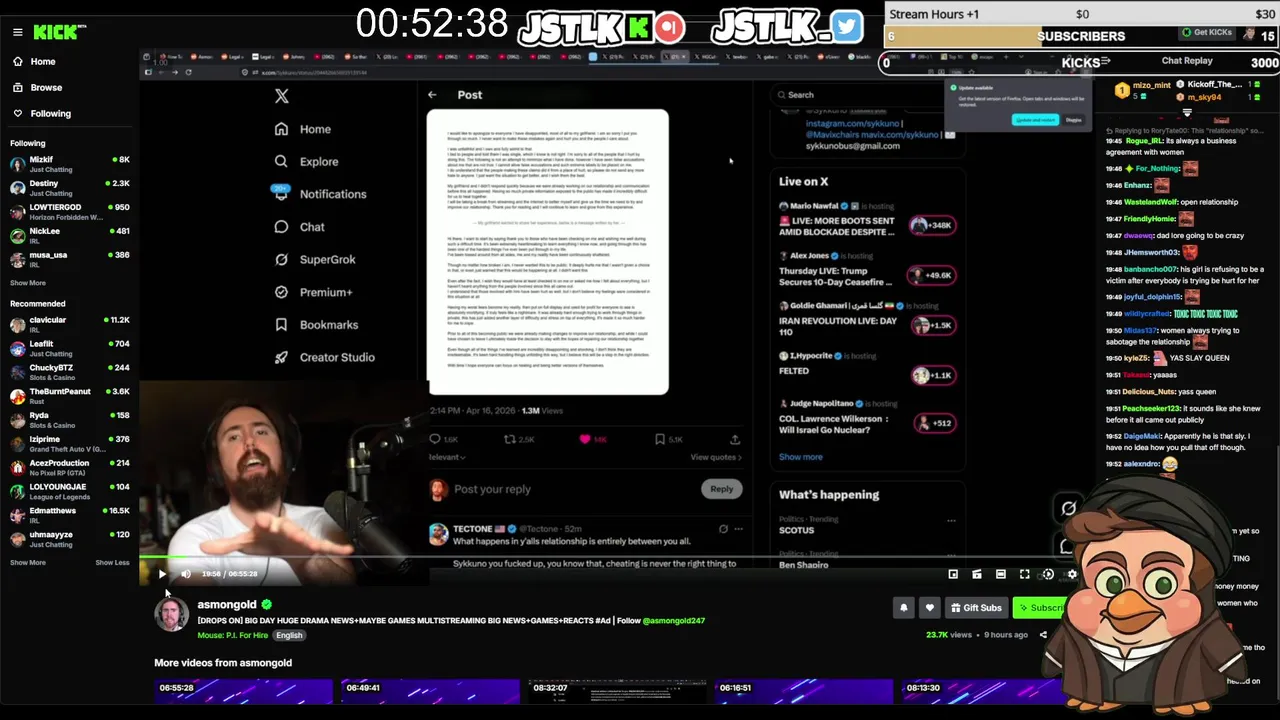The height and width of the screenshot is (720, 1280).
Task: Click Show more under Live on X
Action: point(801,457)
